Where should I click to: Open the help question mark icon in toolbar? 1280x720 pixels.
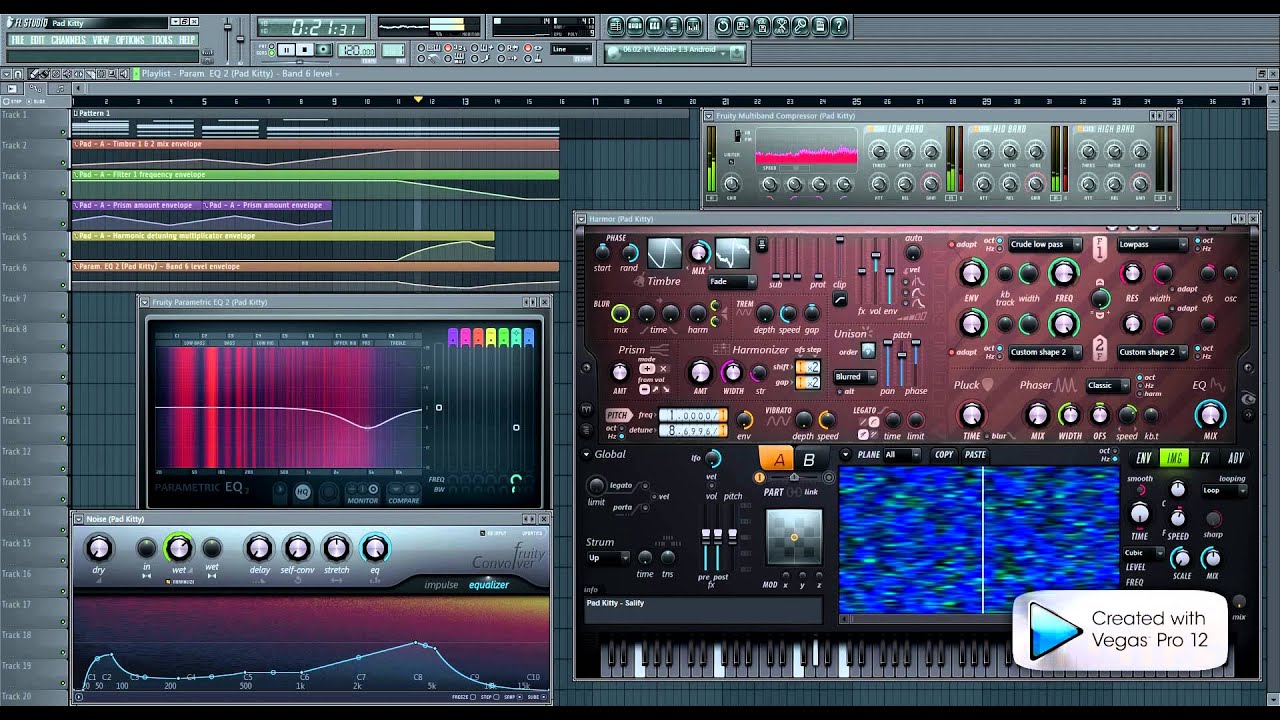tap(840, 26)
